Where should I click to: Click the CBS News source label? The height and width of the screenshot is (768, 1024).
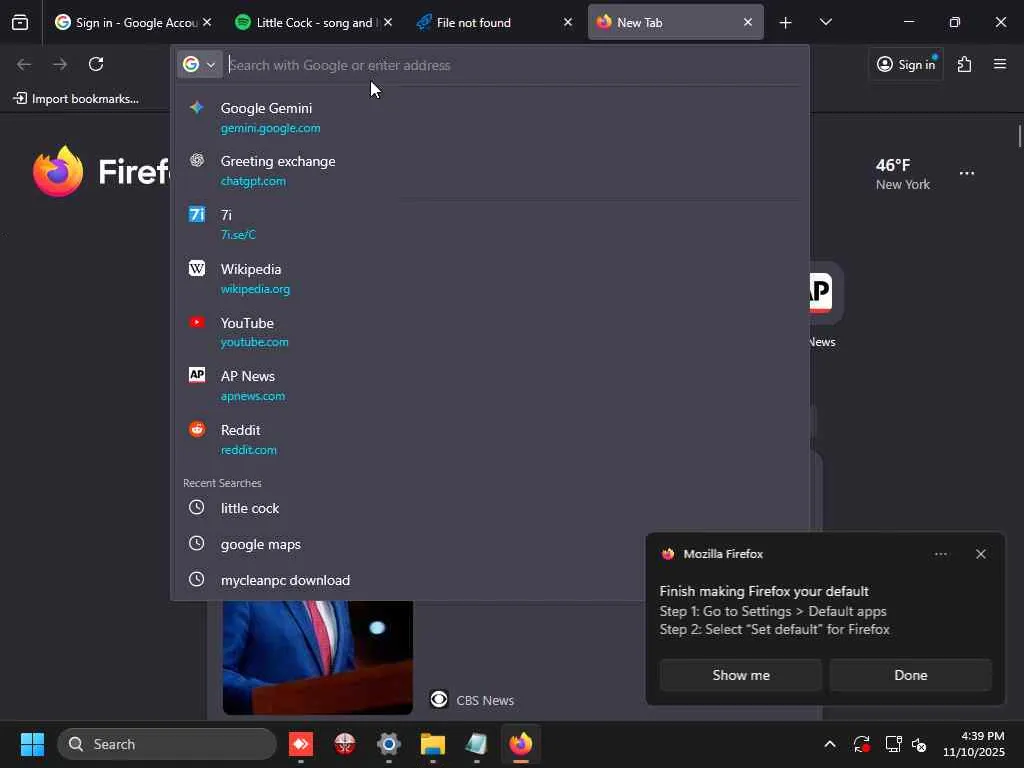pyautogui.click(x=485, y=700)
